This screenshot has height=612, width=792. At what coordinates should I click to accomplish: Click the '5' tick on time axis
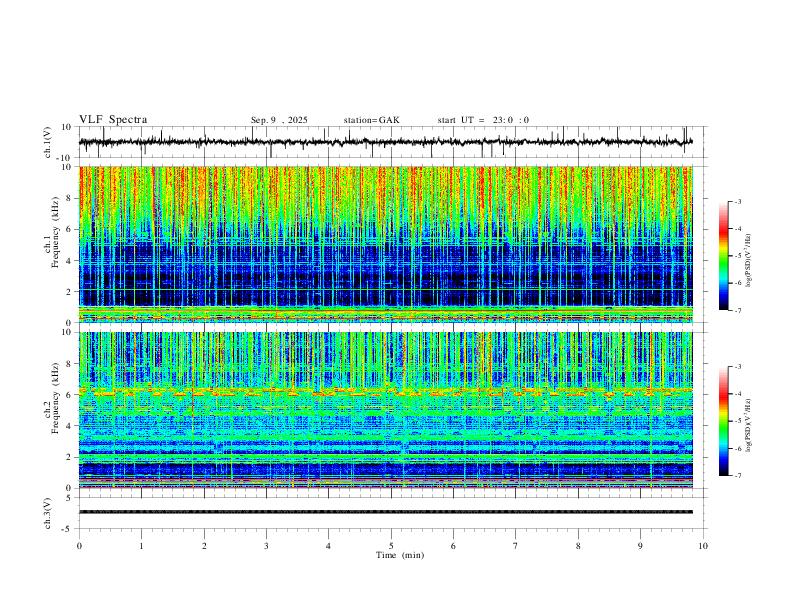pyautogui.click(x=391, y=546)
